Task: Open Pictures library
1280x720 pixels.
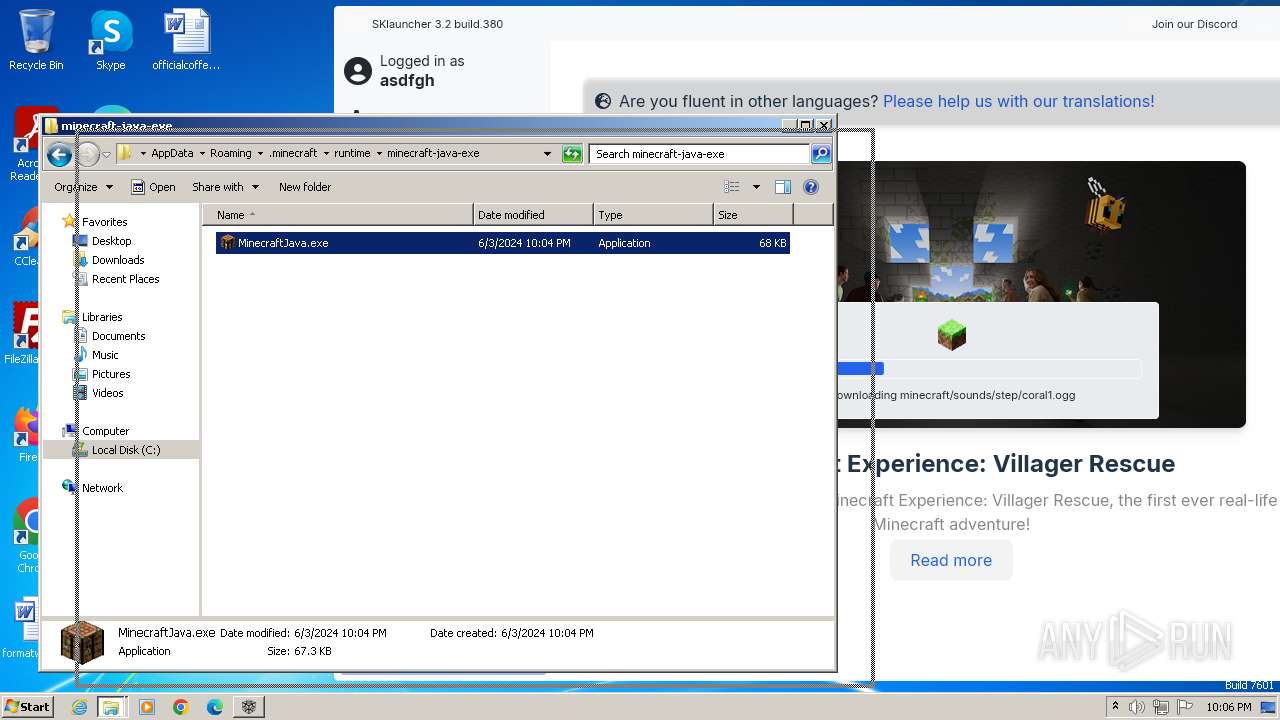Action: point(111,374)
